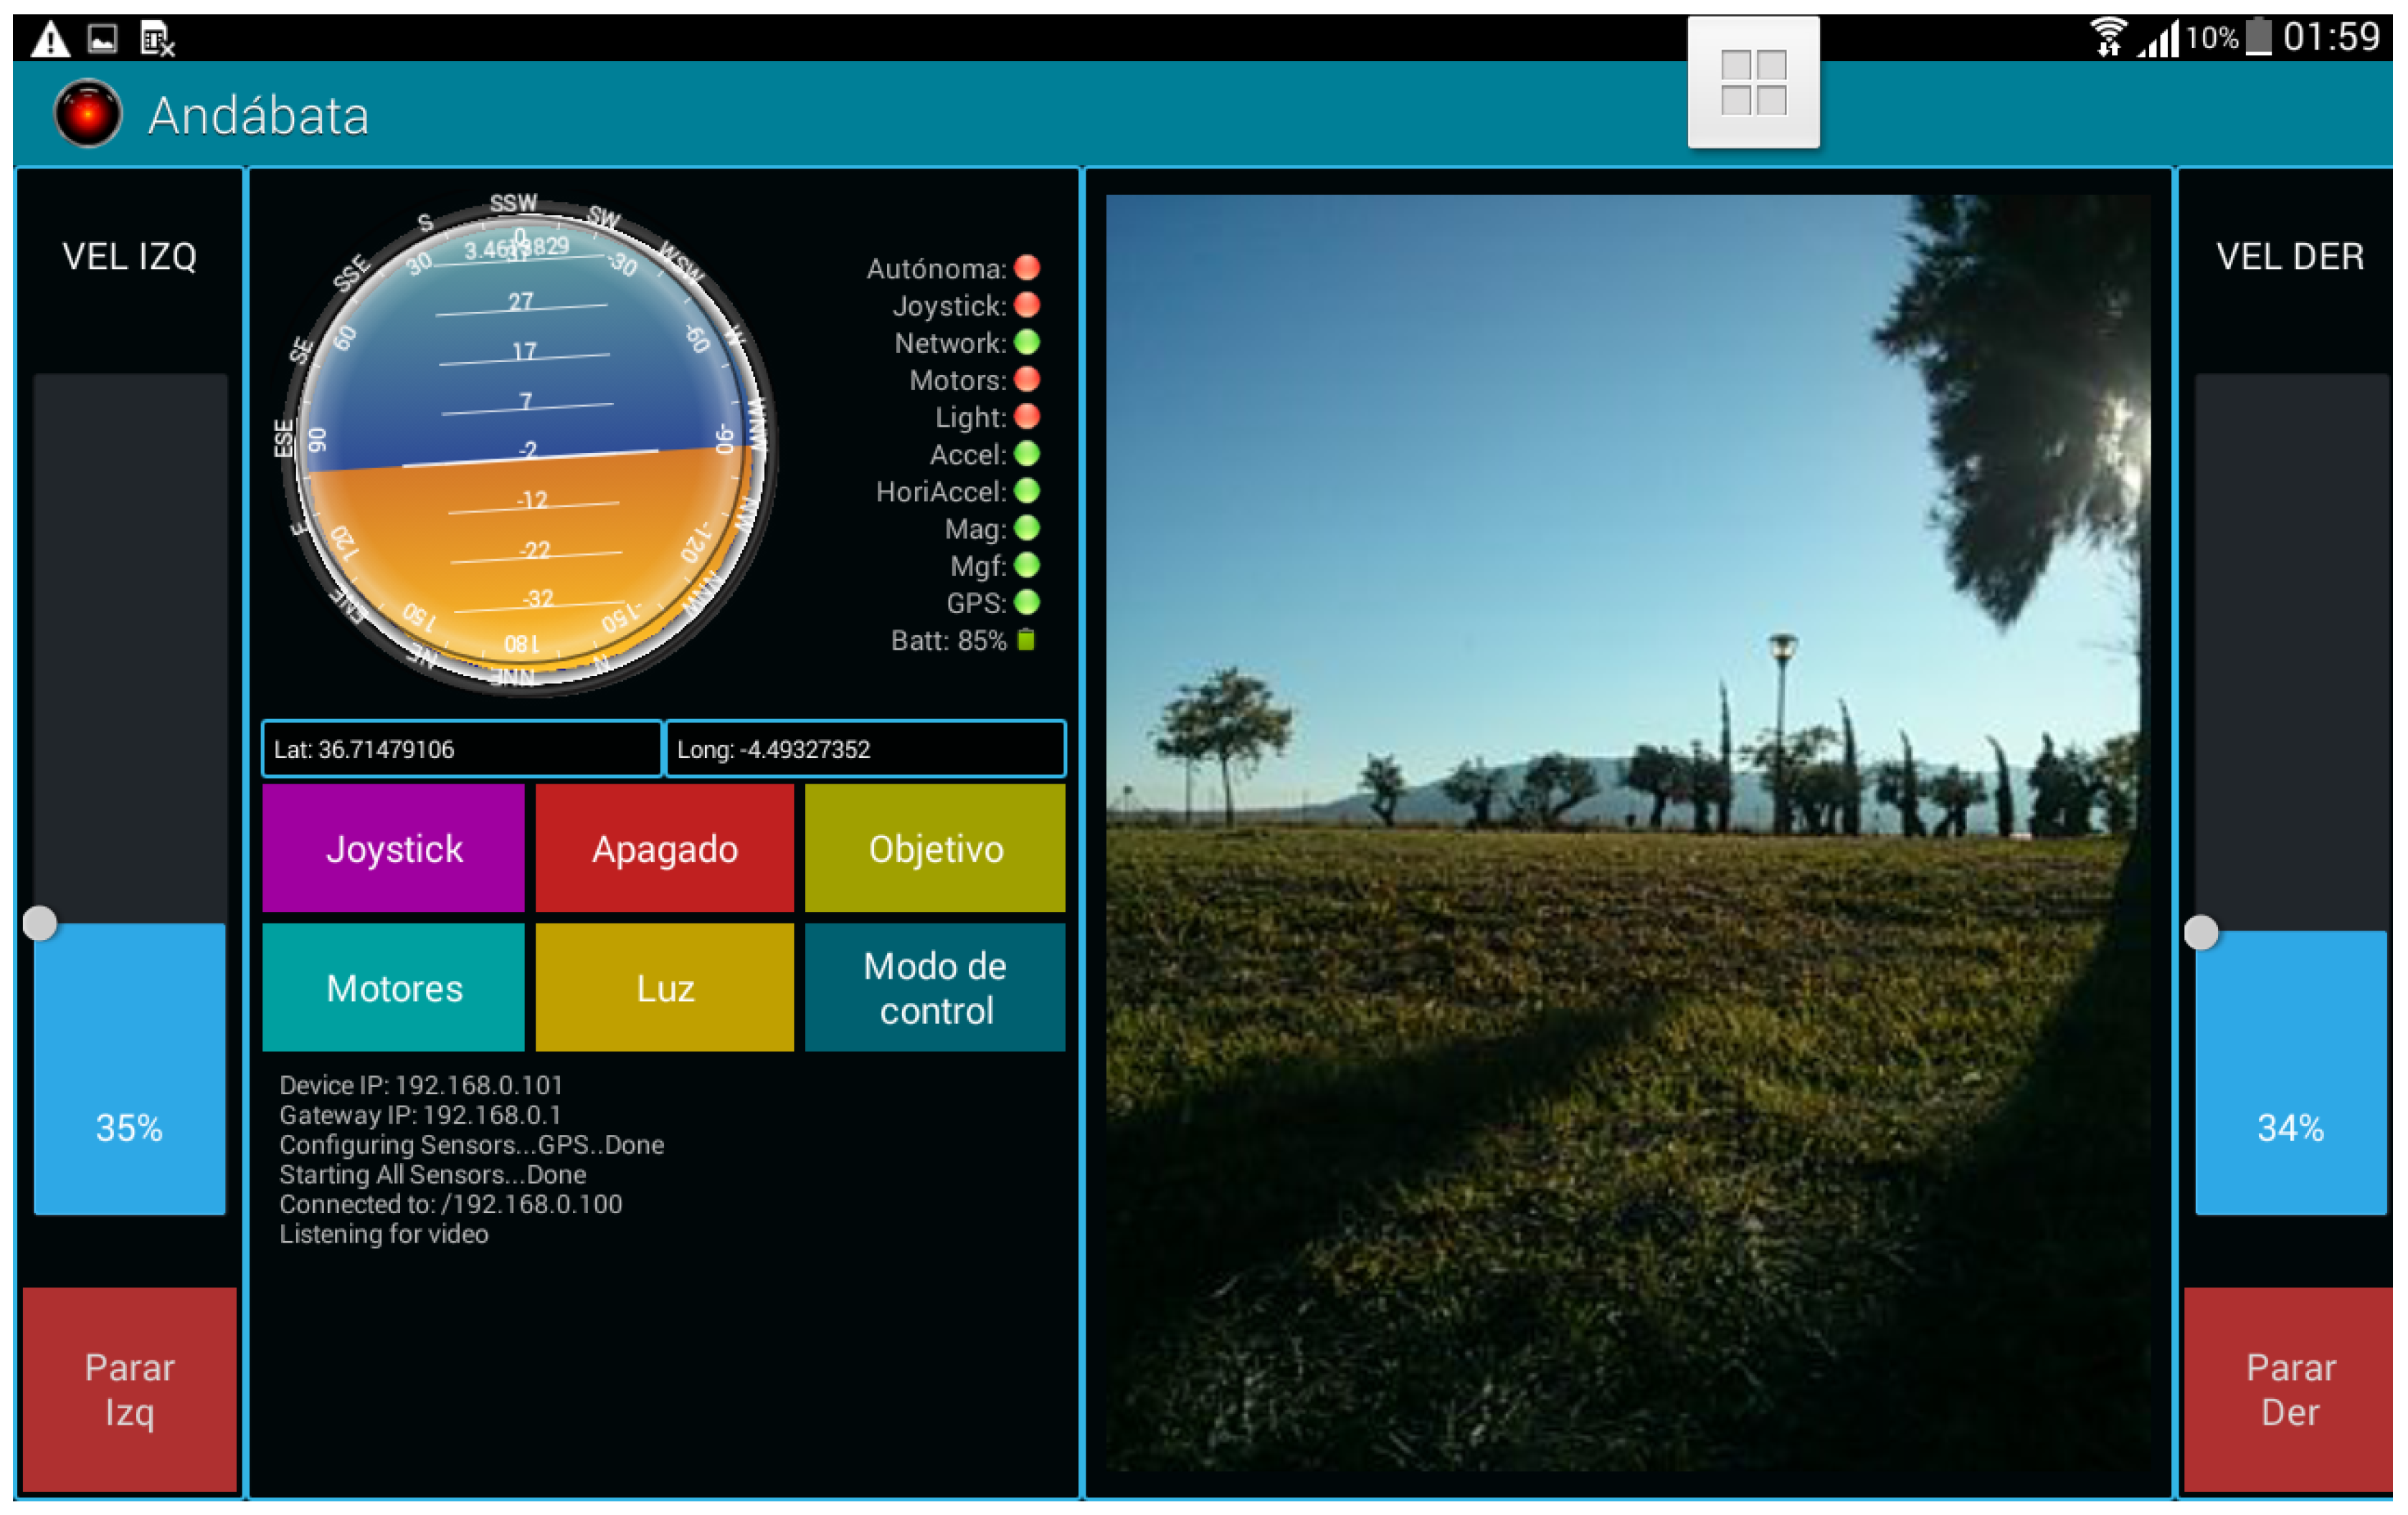Tap the warning triangle status icon
The height and width of the screenshot is (1515, 2408).
(50, 40)
